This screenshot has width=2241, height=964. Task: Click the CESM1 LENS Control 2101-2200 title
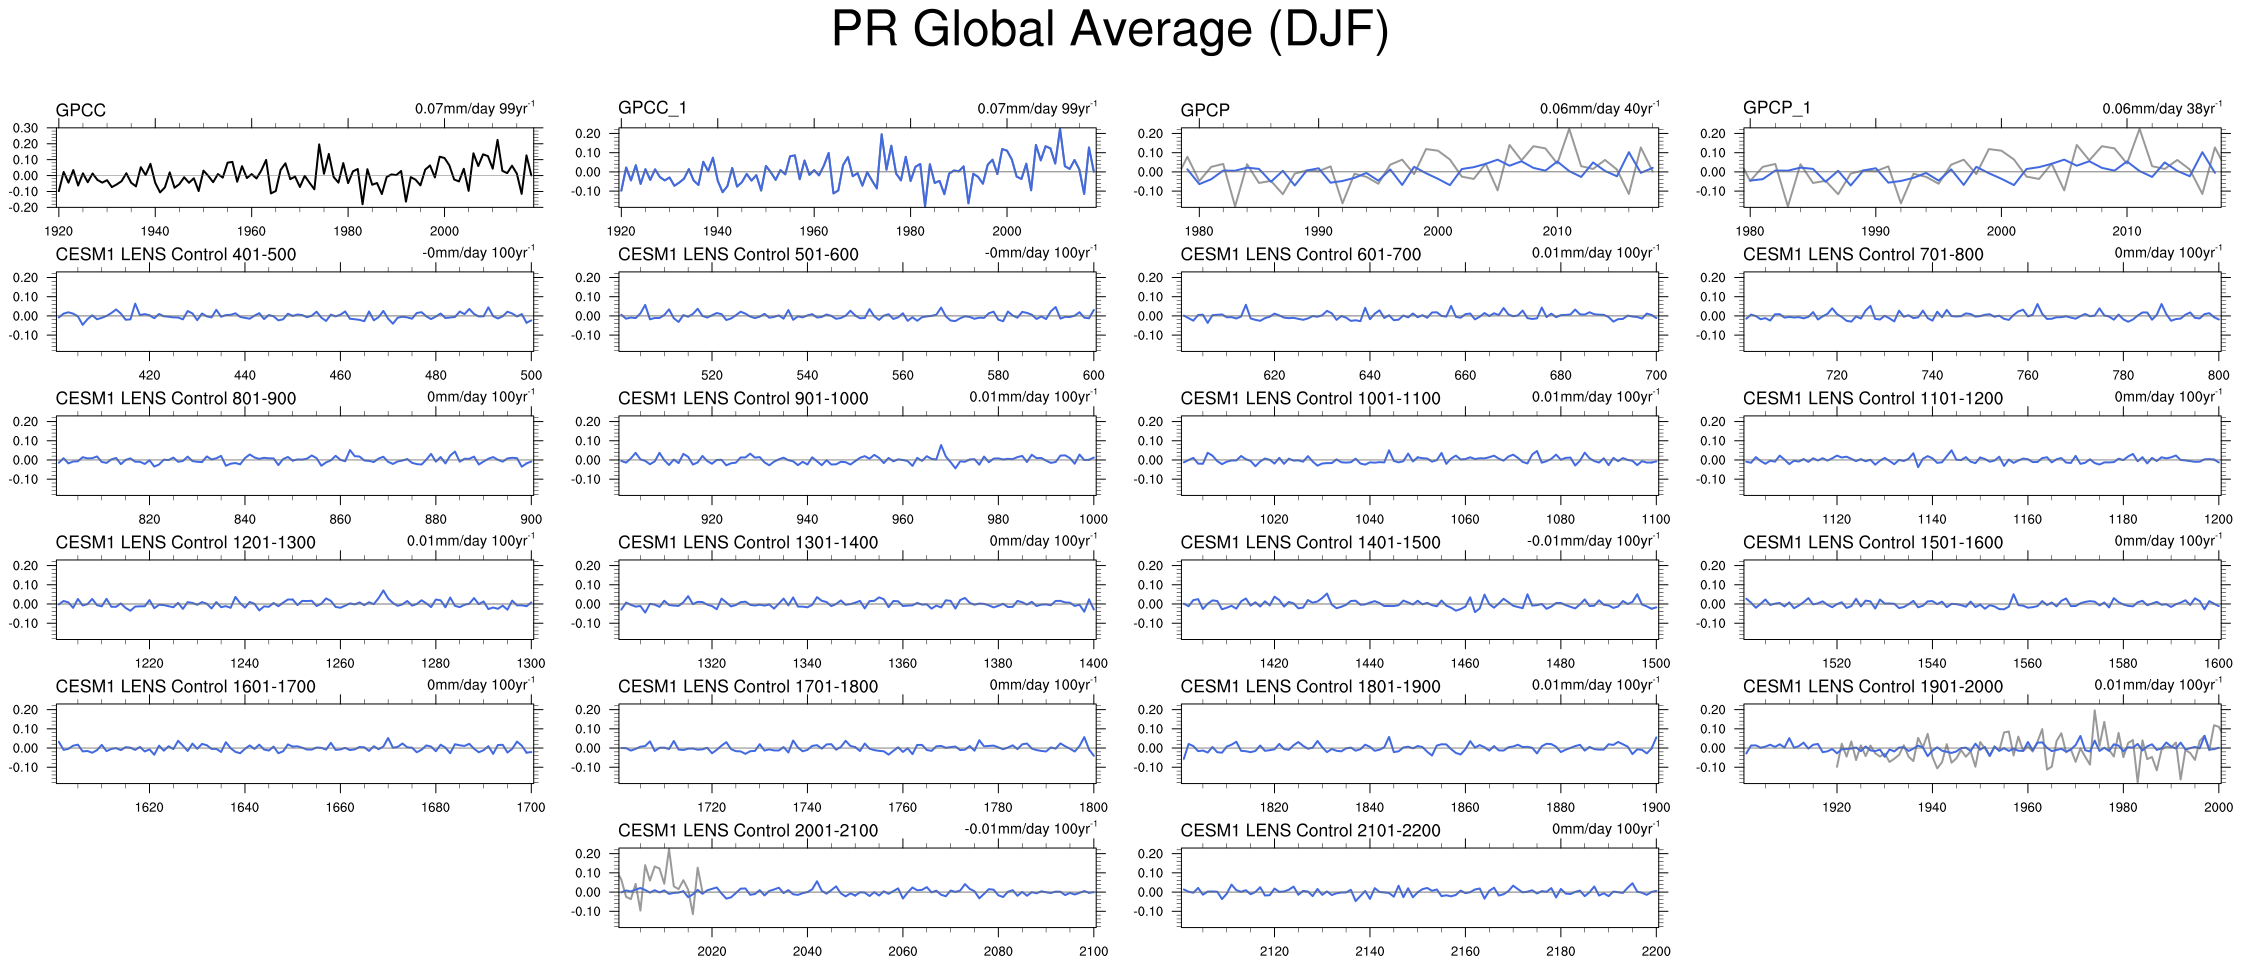click(x=1310, y=831)
